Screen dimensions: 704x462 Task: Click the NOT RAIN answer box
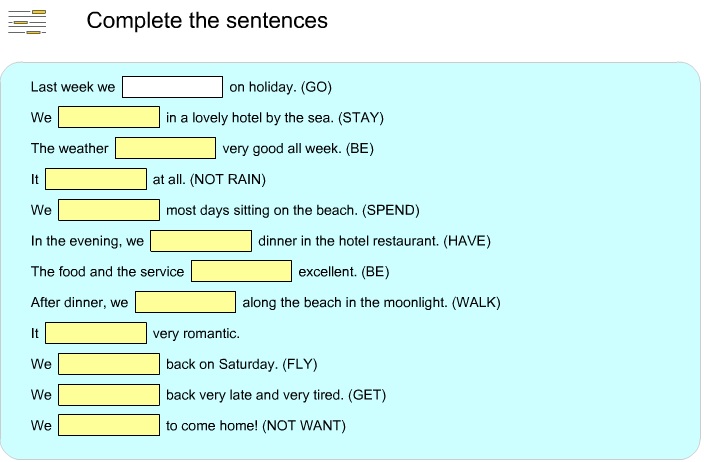pos(95,179)
